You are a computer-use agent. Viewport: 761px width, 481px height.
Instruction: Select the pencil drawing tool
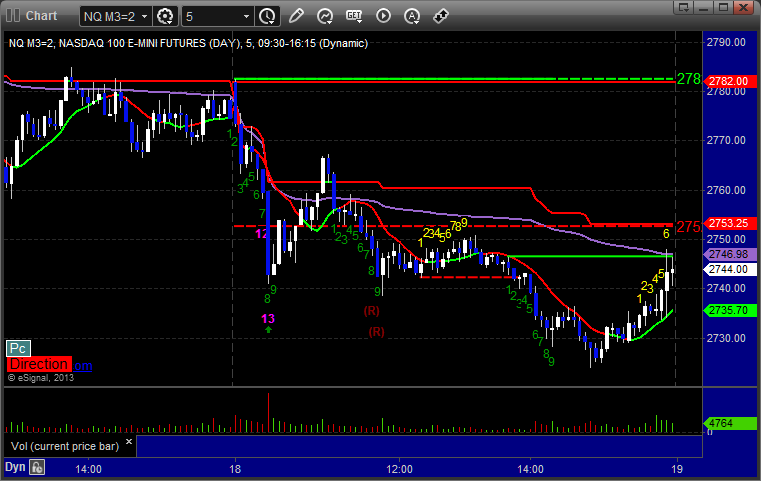297,16
